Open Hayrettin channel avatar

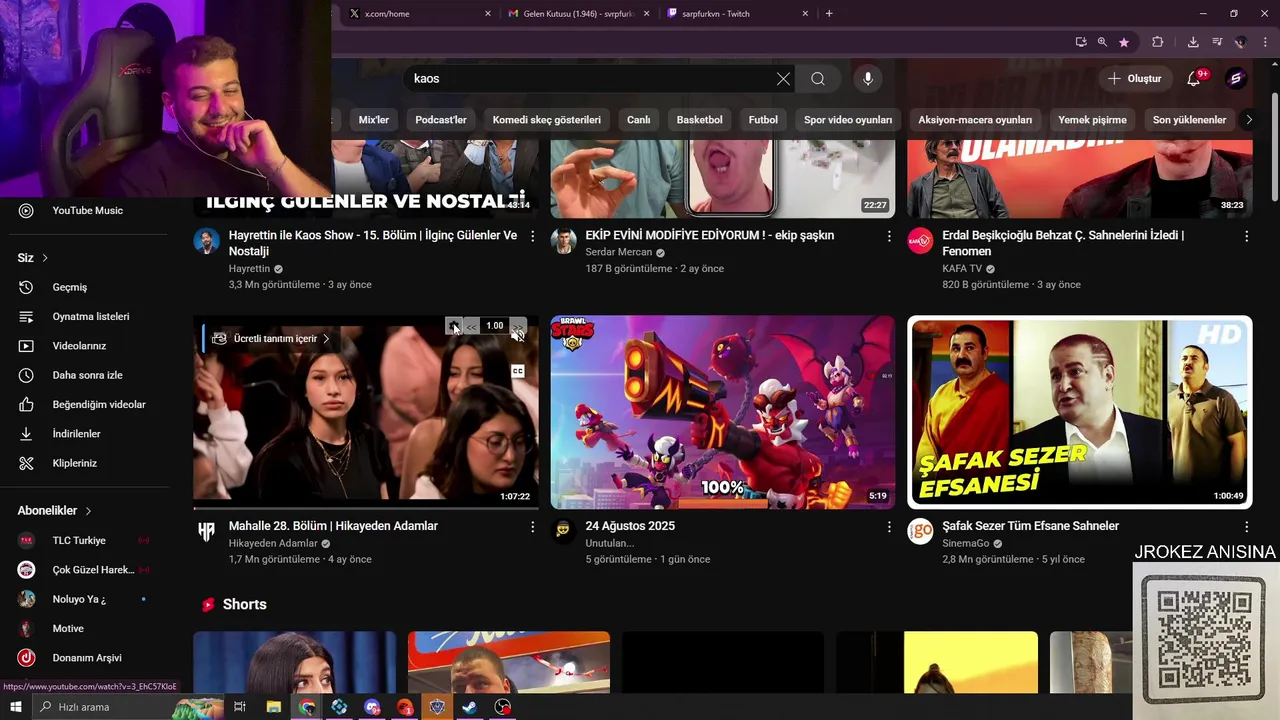point(207,241)
